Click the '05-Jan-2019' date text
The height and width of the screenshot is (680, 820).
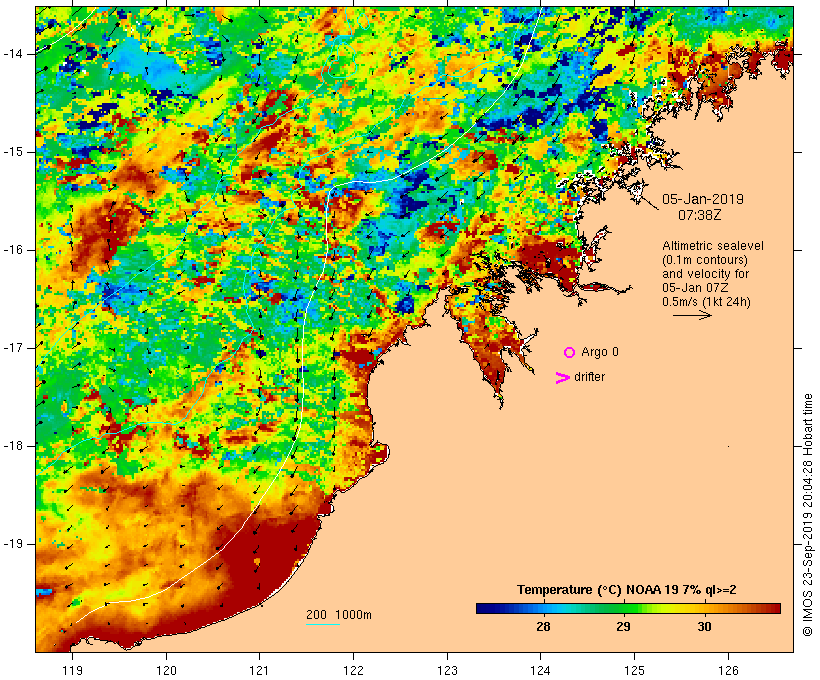coord(702,199)
